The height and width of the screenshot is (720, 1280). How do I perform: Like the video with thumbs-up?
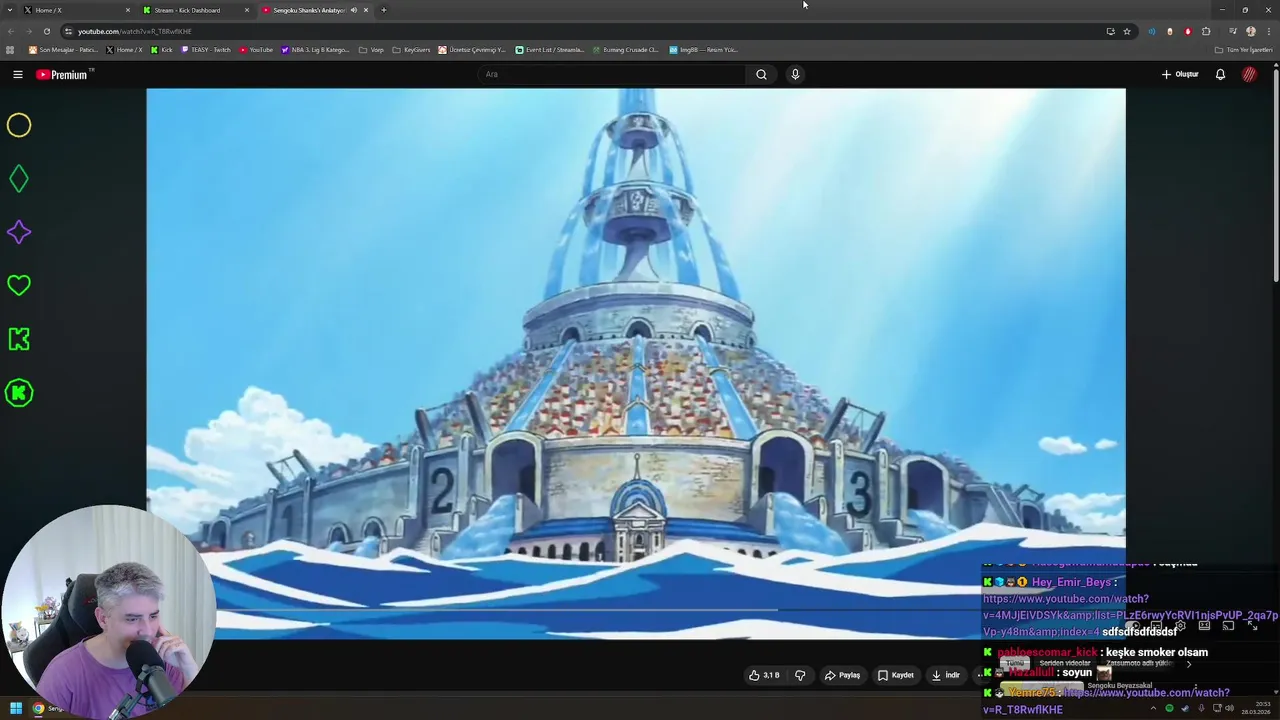[764, 675]
